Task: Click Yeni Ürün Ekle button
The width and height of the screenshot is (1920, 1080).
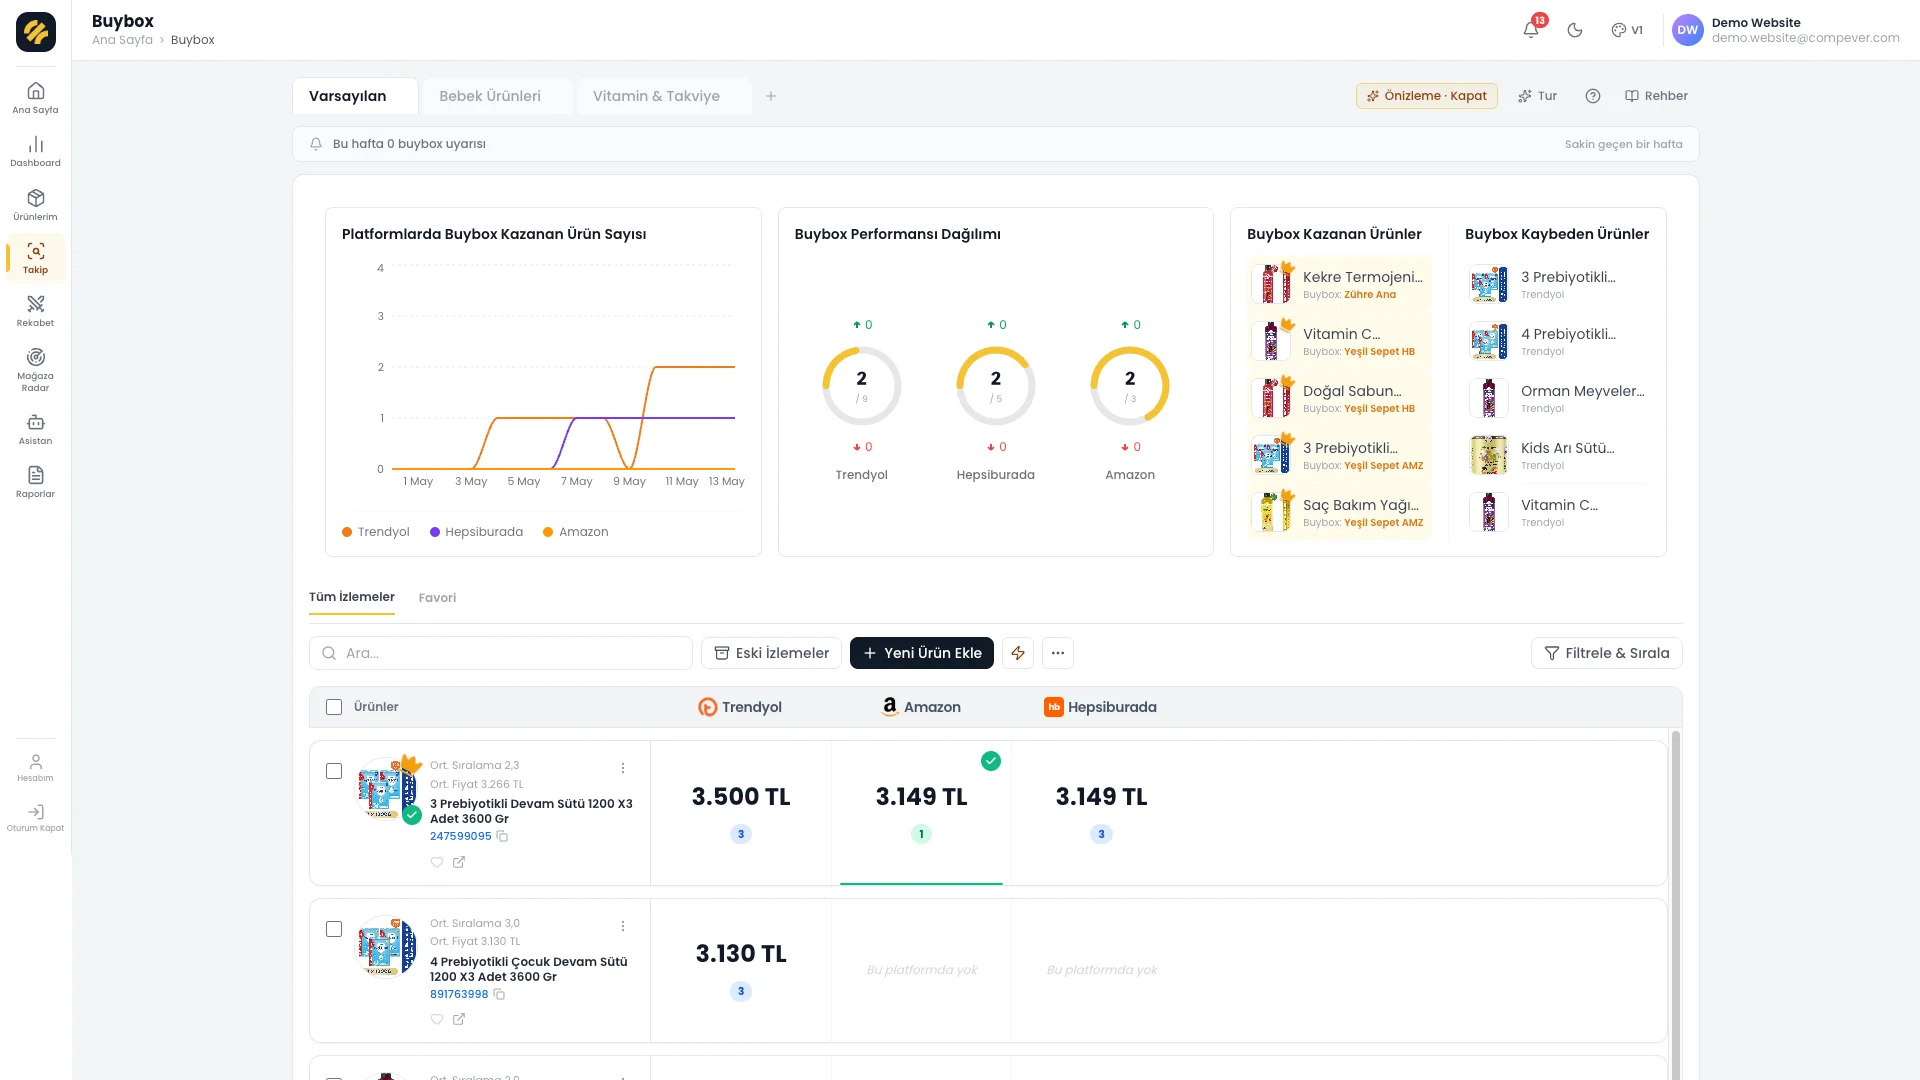Action: coord(922,653)
